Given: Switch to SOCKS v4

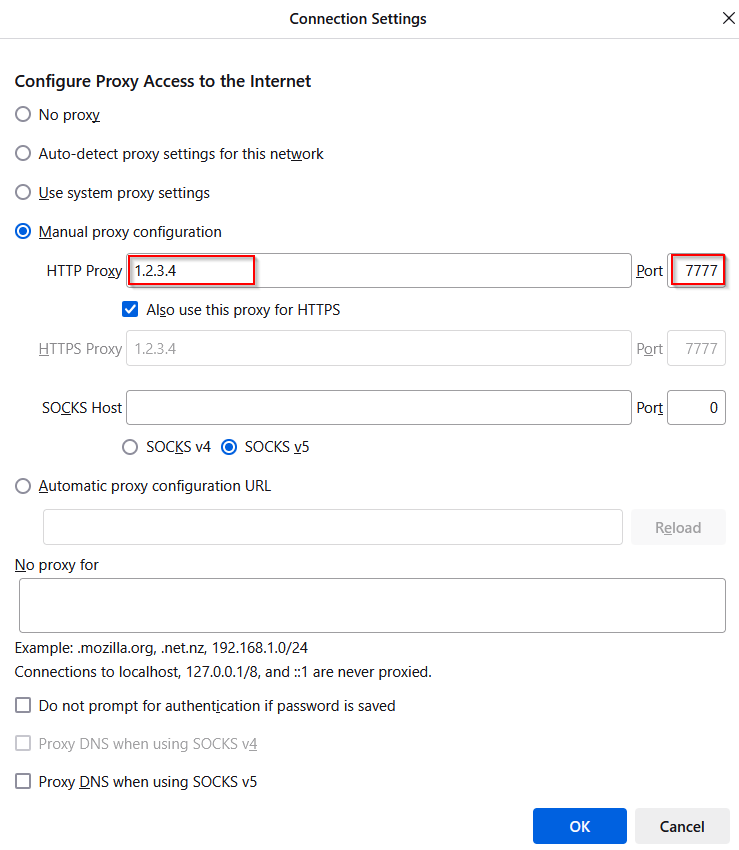Looking at the screenshot, I should pyautogui.click(x=130, y=447).
